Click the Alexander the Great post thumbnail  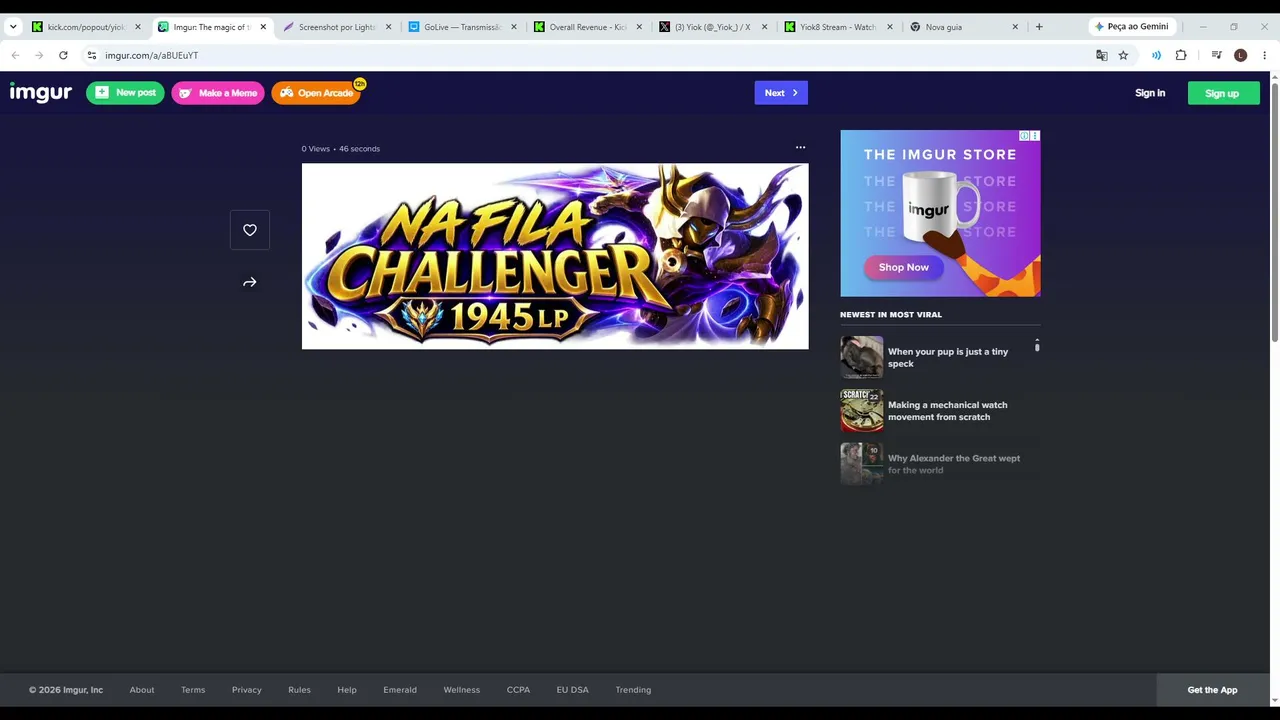coord(862,463)
